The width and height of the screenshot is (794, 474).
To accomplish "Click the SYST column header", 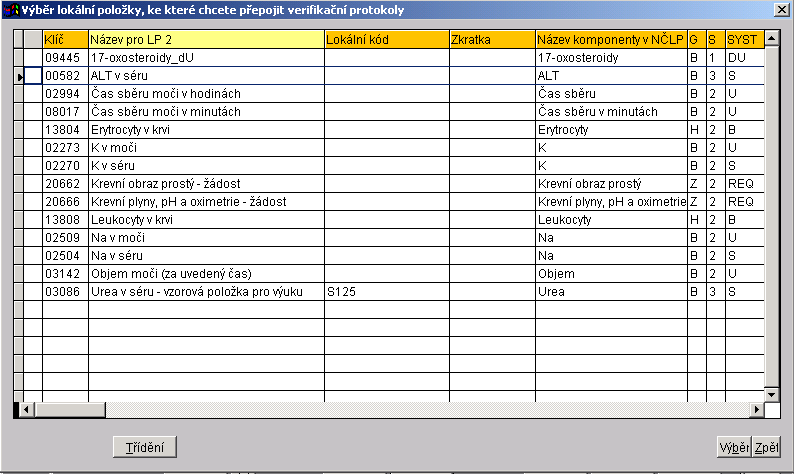I will [743, 39].
